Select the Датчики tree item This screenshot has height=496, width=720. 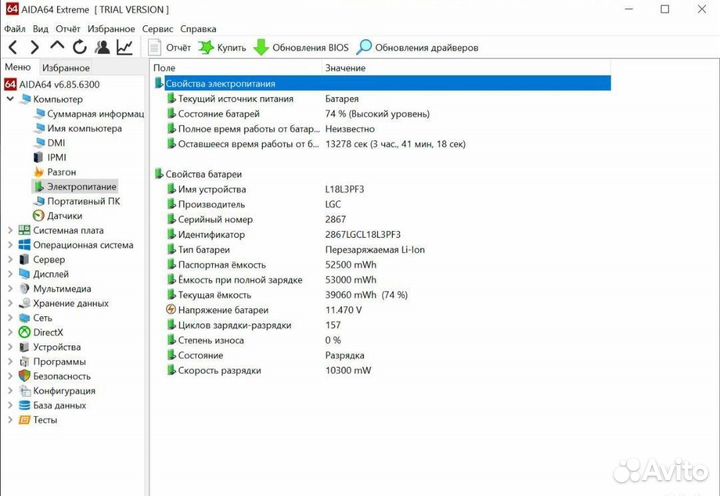click(58, 216)
